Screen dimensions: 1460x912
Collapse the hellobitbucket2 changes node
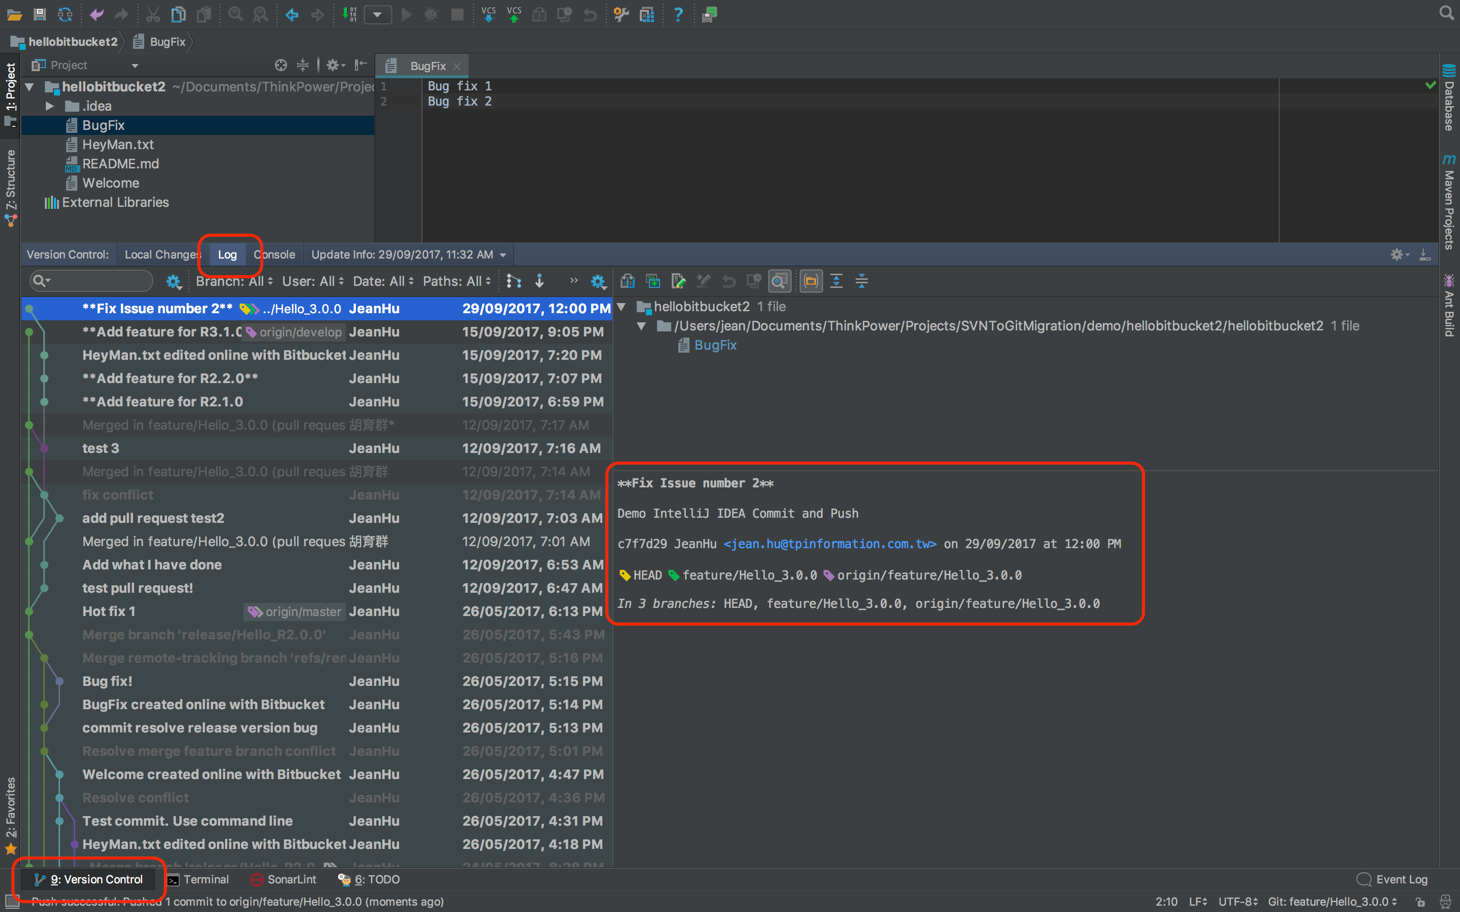(x=622, y=307)
